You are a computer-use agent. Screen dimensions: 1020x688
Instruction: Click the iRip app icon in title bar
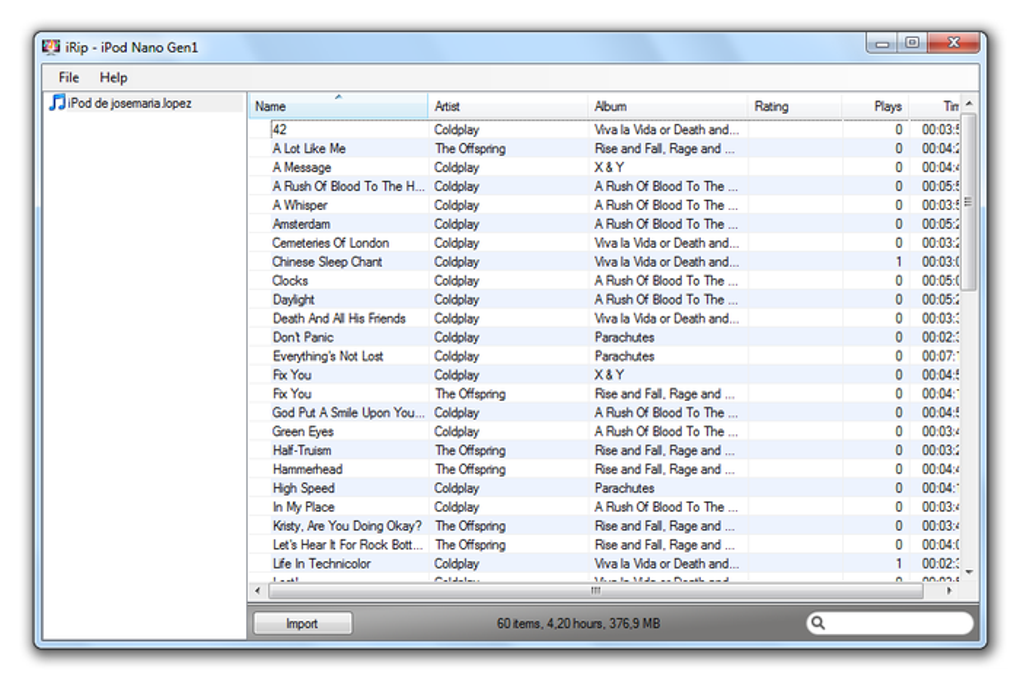tap(51, 47)
